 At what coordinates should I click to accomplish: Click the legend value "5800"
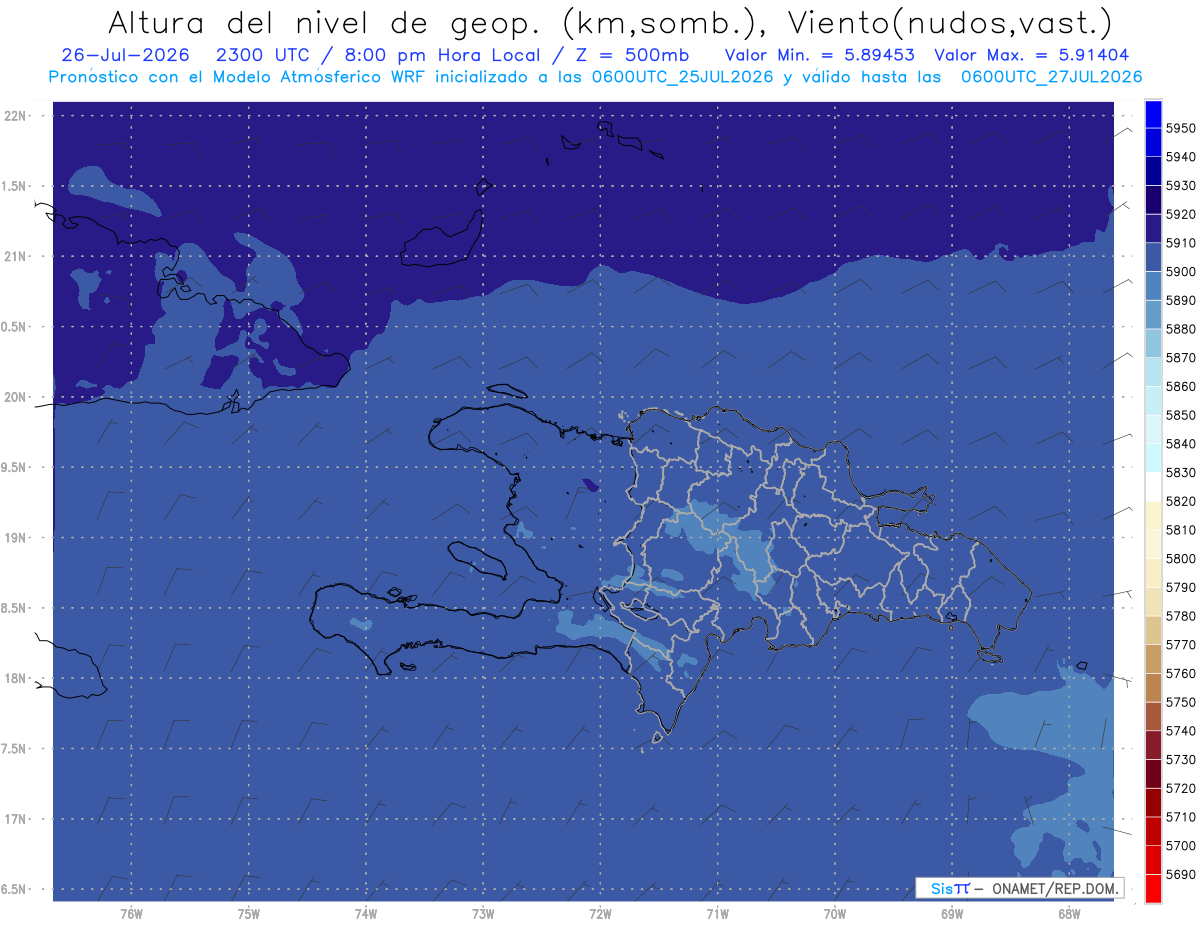tap(1180, 558)
